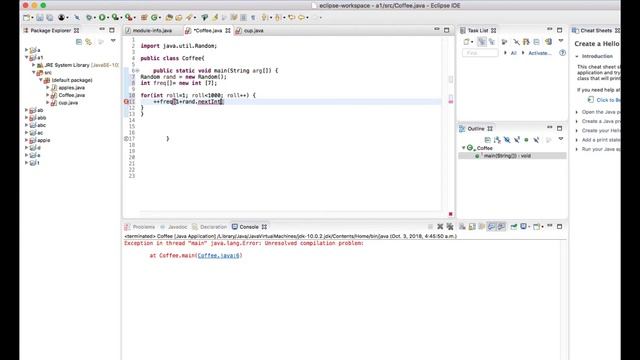
Task: Click the error marker on line 11
Action: click(126, 102)
